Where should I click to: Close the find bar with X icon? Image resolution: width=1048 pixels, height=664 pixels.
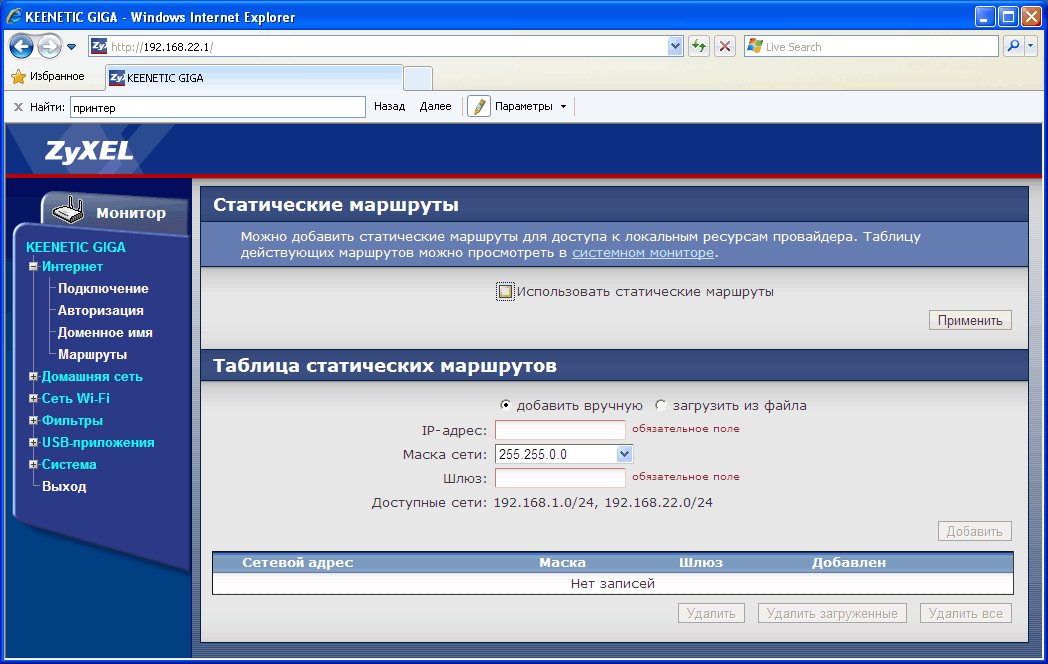(x=18, y=107)
